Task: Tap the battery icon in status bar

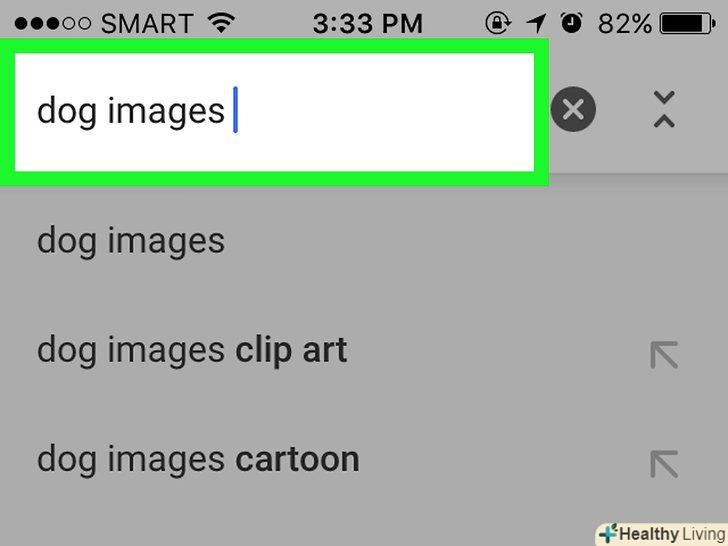Action: [693, 23]
